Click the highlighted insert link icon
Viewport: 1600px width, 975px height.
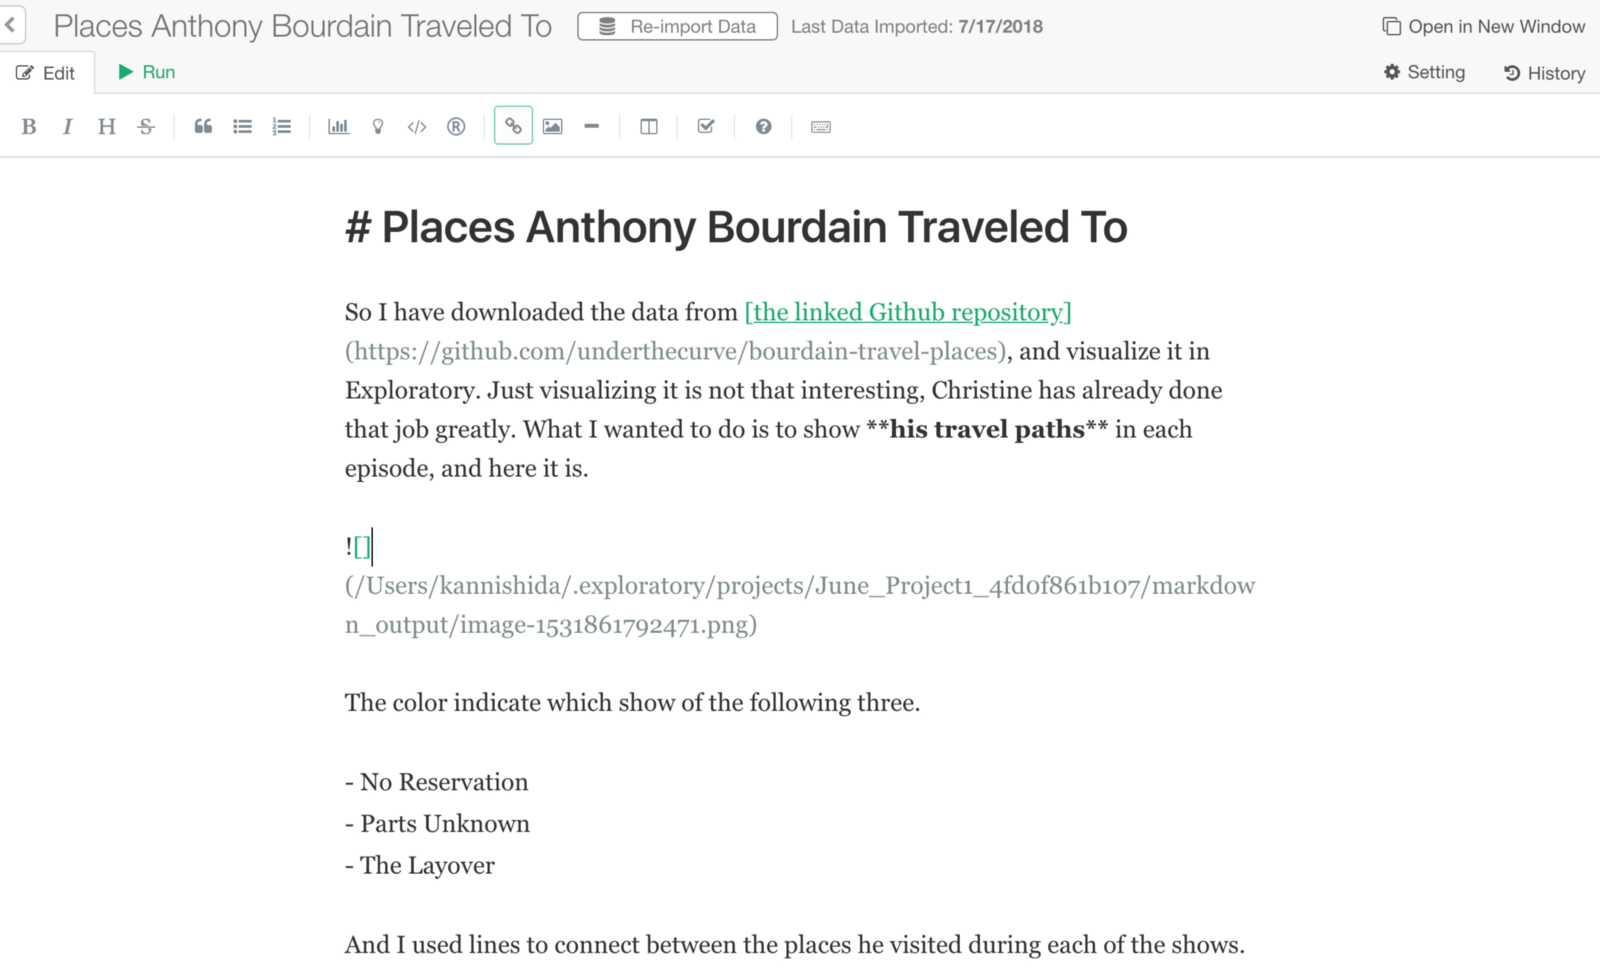click(513, 126)
